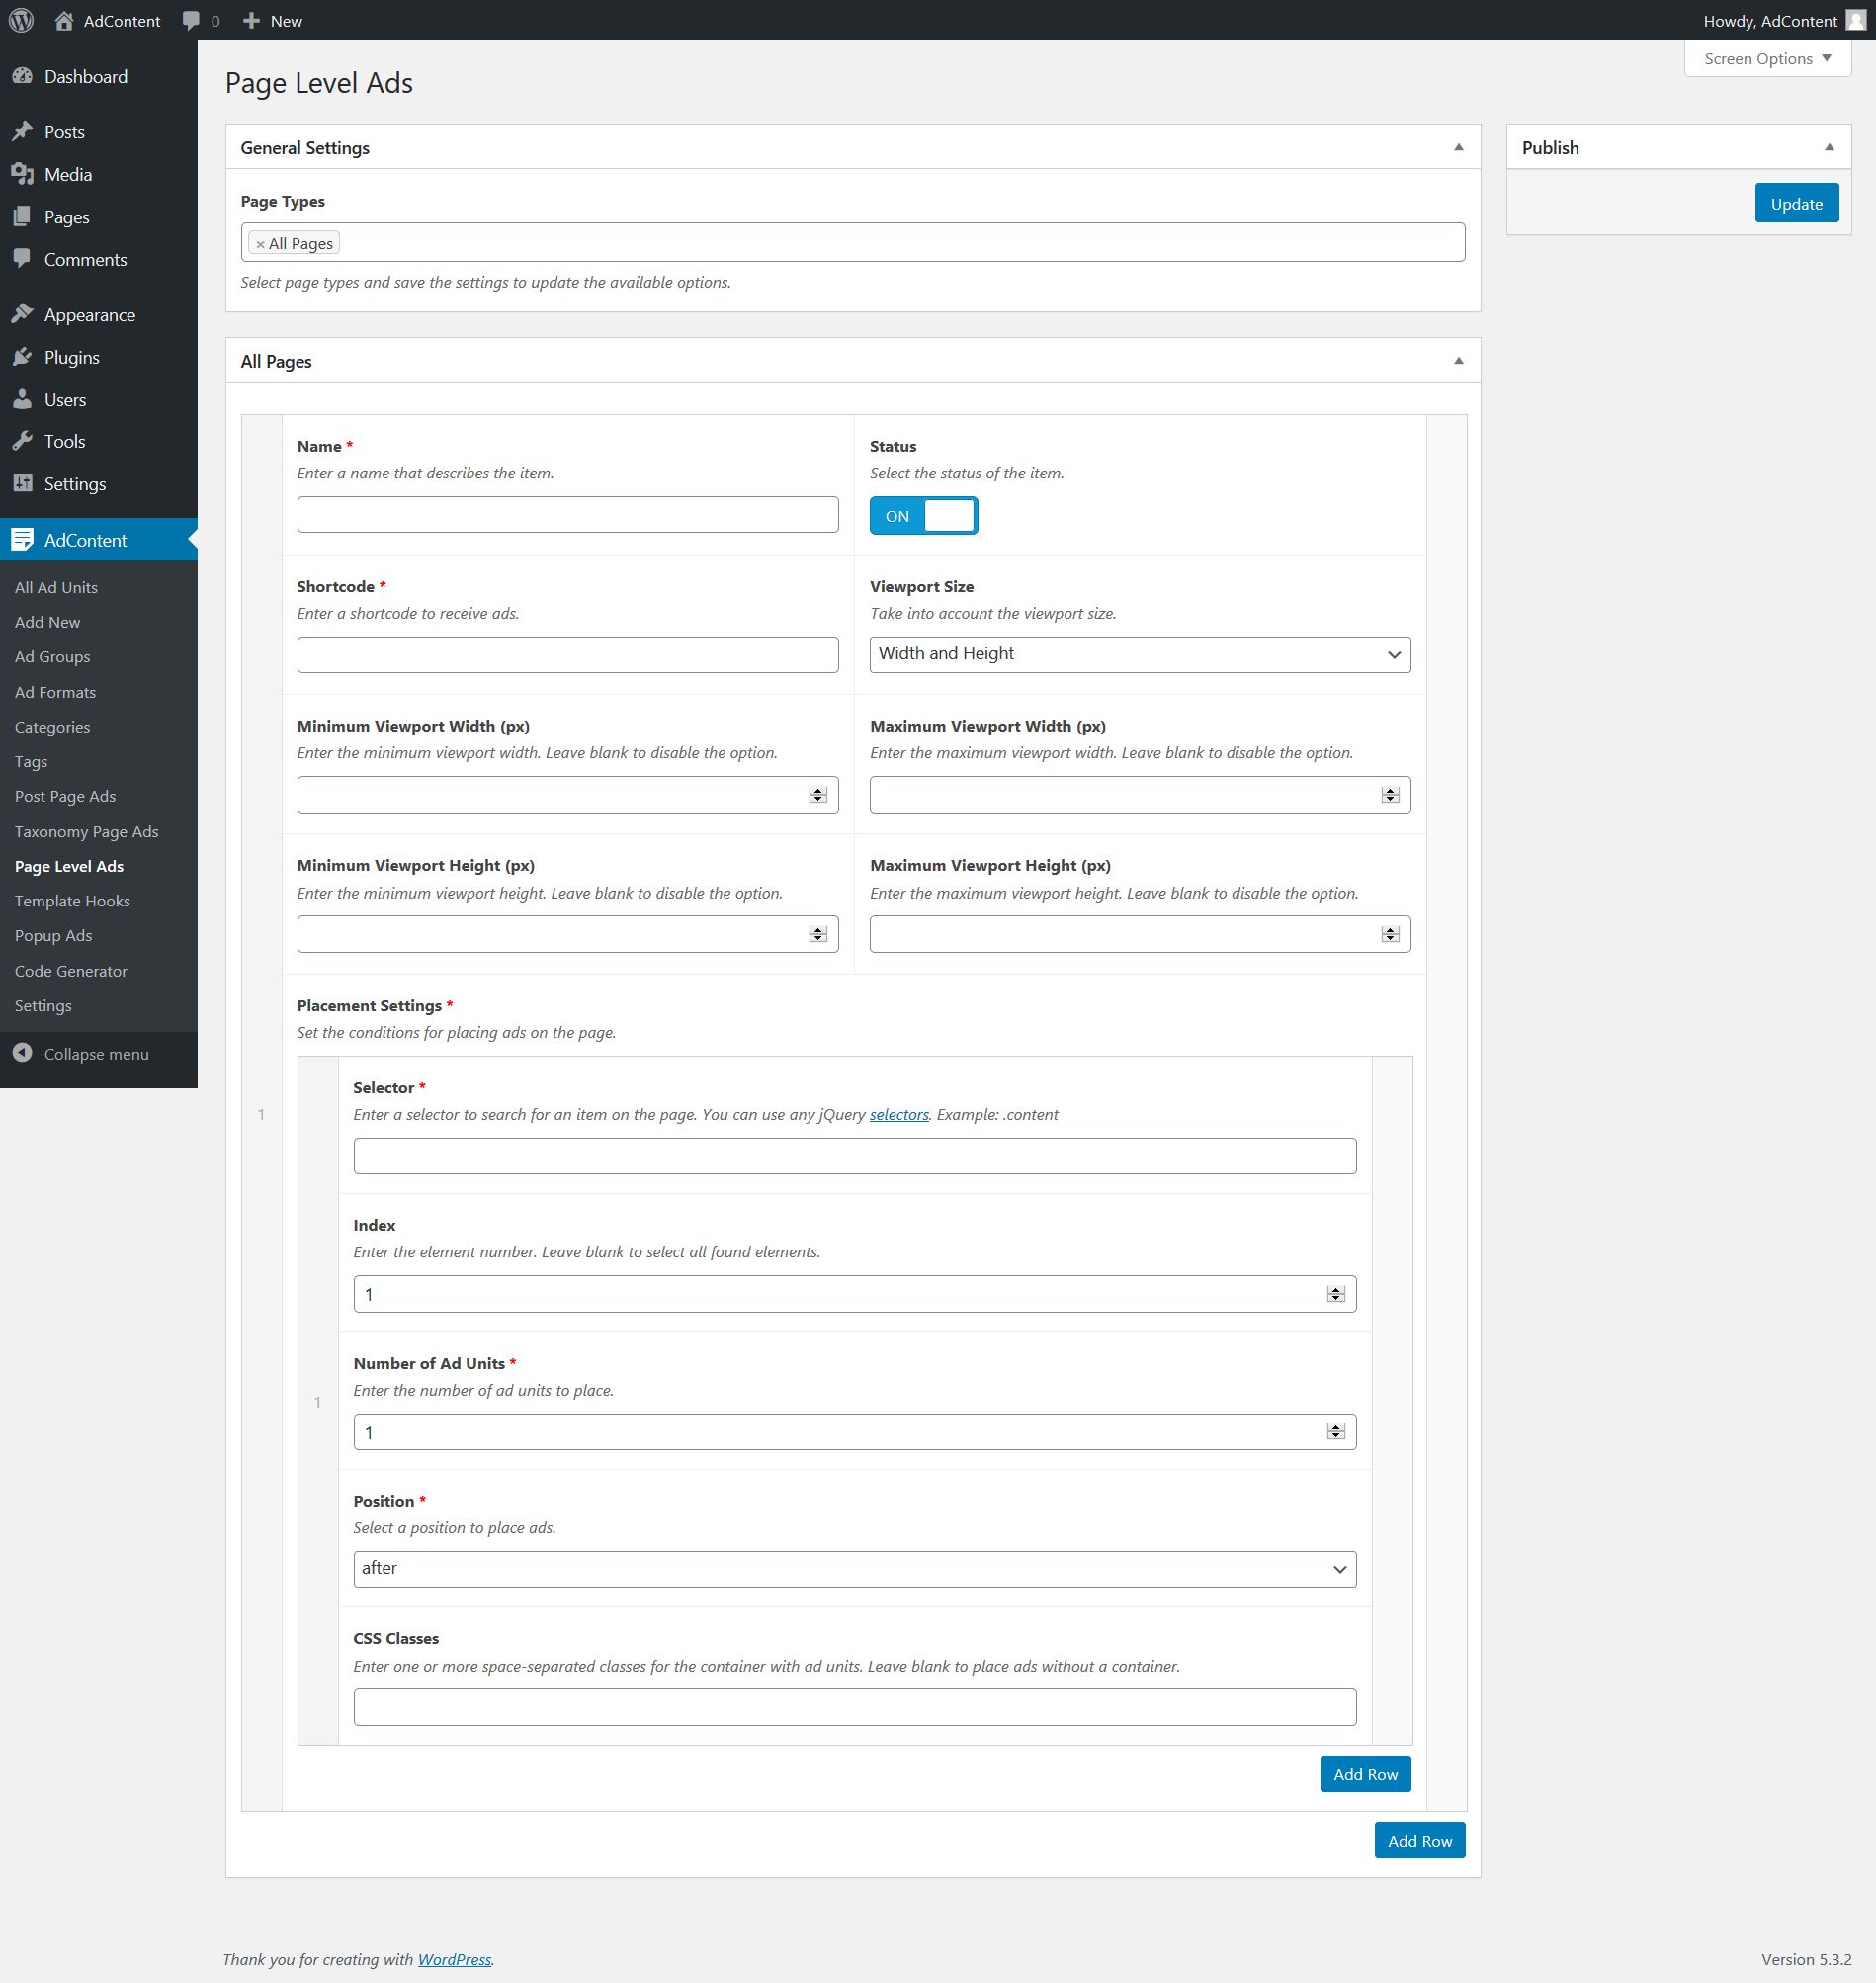Click the WordPress logo icon
The width and height of the screenshot is (1876, 1983).
[21, 20]
